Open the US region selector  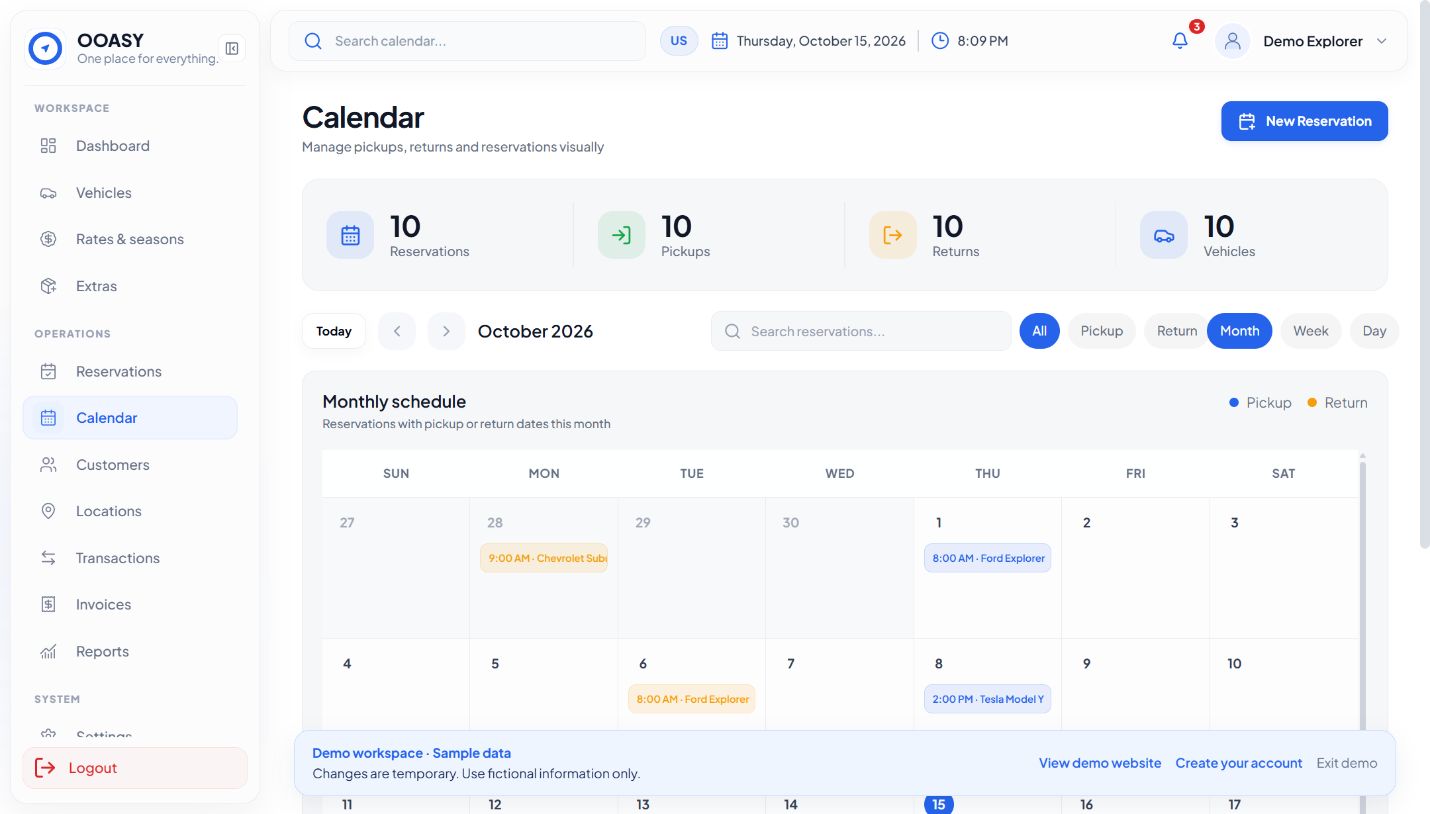(x=679, y=41)
